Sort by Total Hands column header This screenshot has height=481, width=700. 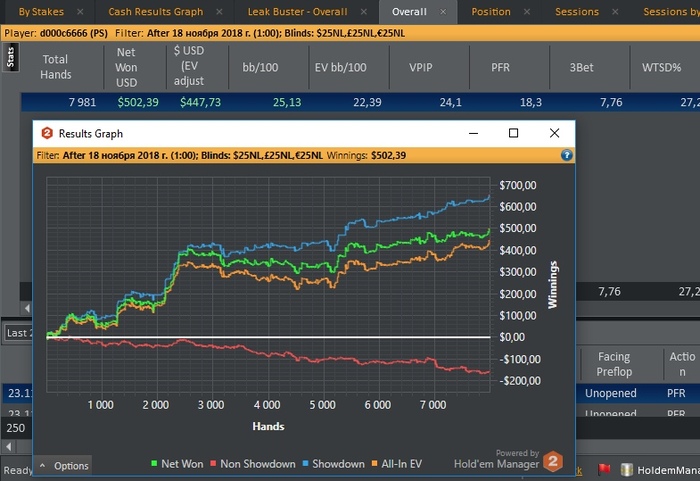point(55,67)
